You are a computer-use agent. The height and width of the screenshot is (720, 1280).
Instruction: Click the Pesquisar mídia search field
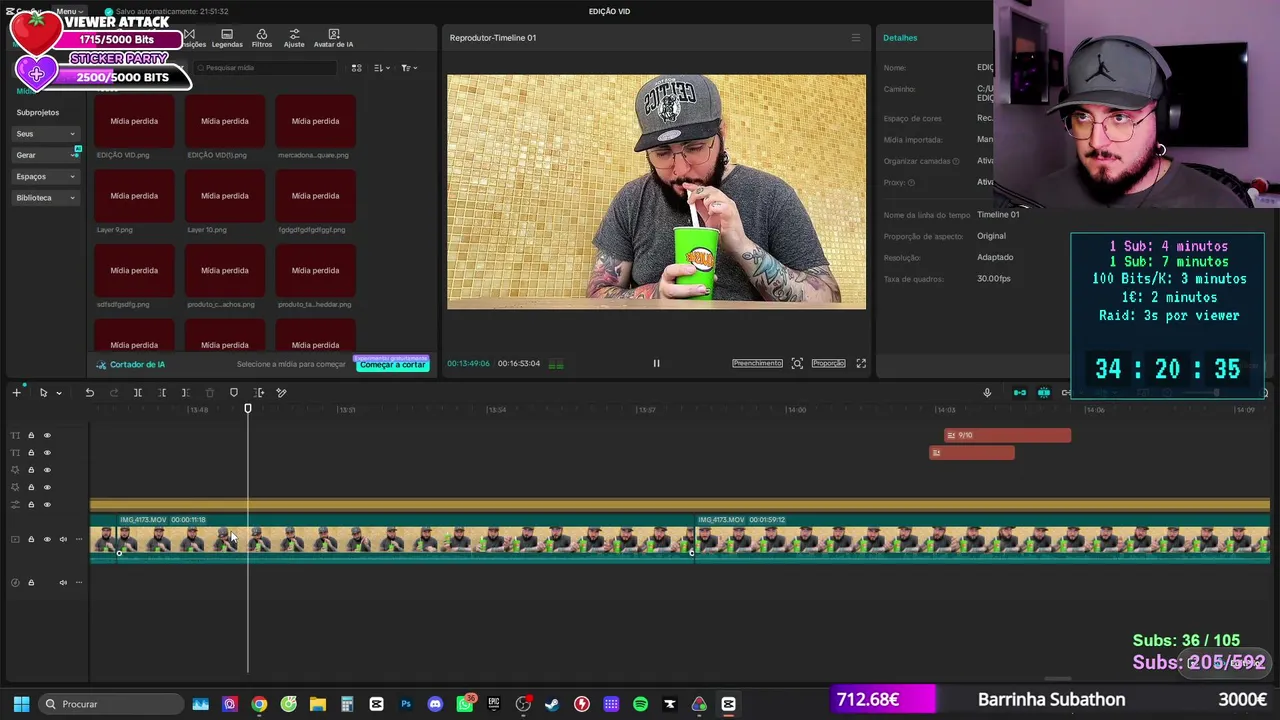[x=266, y=68]
